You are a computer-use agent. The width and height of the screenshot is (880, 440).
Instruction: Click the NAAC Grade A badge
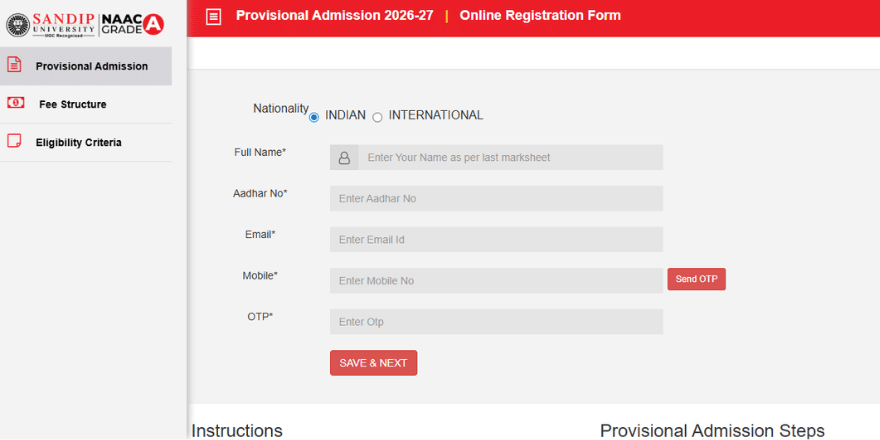pyautogui.click(x=133, y=24)
